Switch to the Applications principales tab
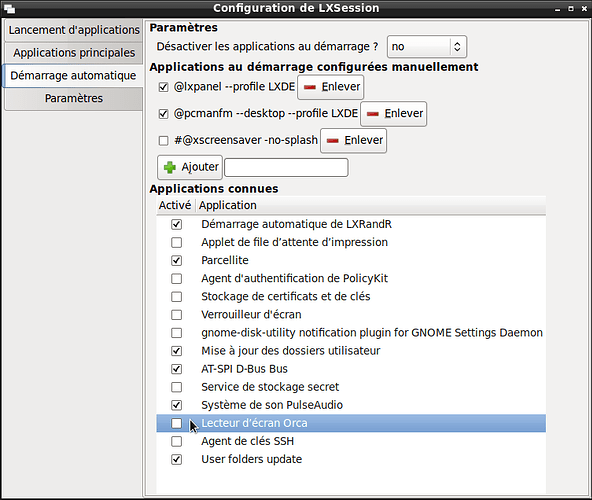The height and width of the screenshot is (500, 592). point(74,52)
